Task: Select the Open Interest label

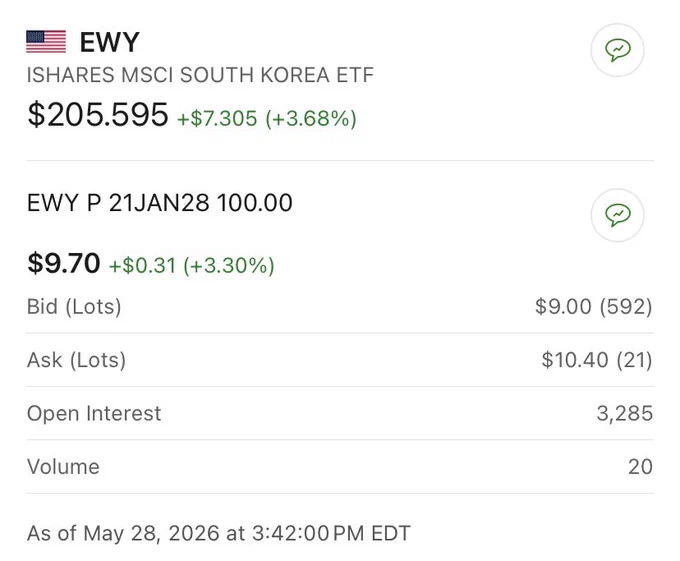Action: [94, 413]
